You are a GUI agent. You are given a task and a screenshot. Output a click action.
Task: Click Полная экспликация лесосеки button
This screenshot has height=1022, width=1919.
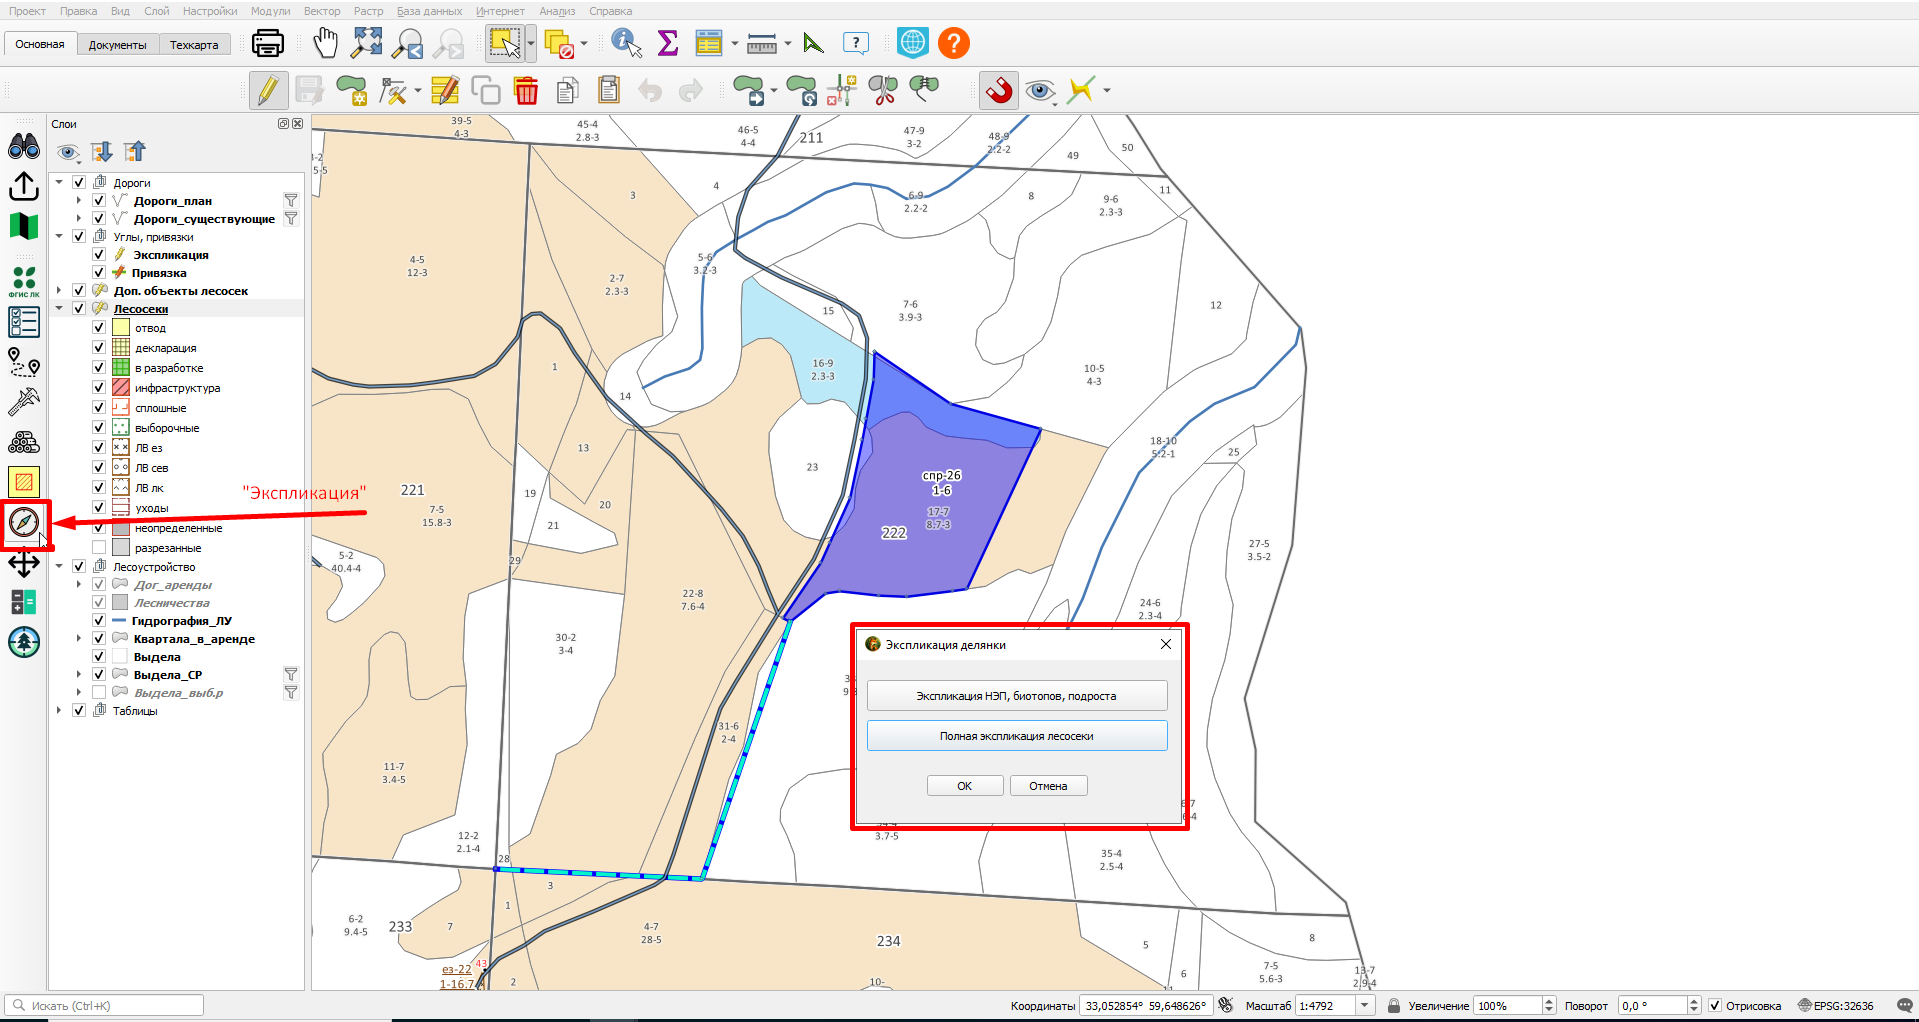coord(1017,736)
